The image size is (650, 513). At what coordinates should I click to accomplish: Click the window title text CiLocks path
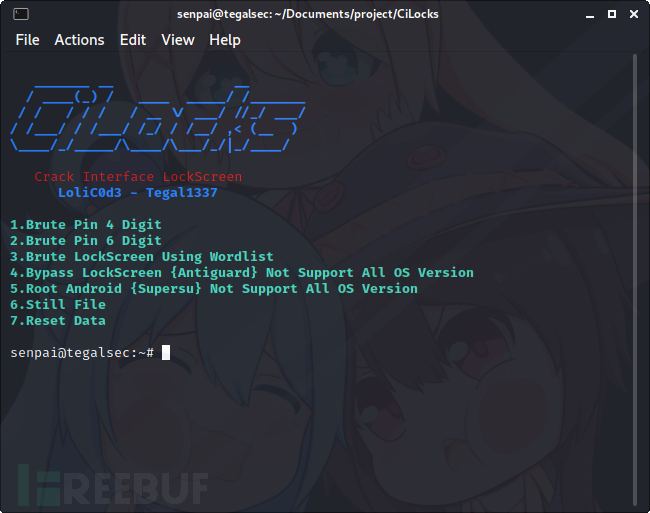click(308, 14)
